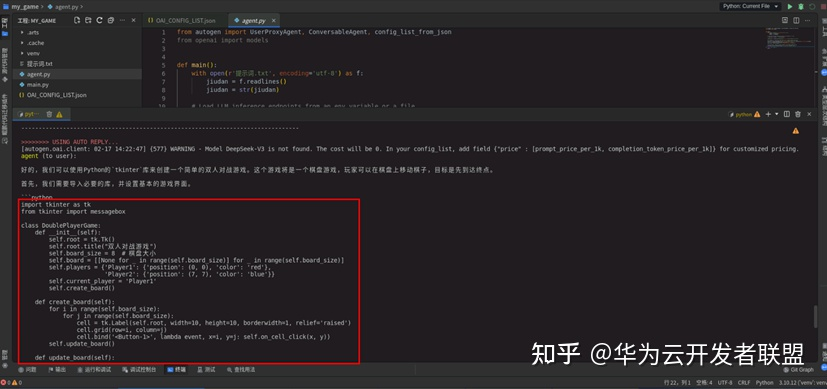Open the 问题 (Problems) panel tab
Image resolution: width=827 pixels, height=389 pixels.
tap(27, 369)
